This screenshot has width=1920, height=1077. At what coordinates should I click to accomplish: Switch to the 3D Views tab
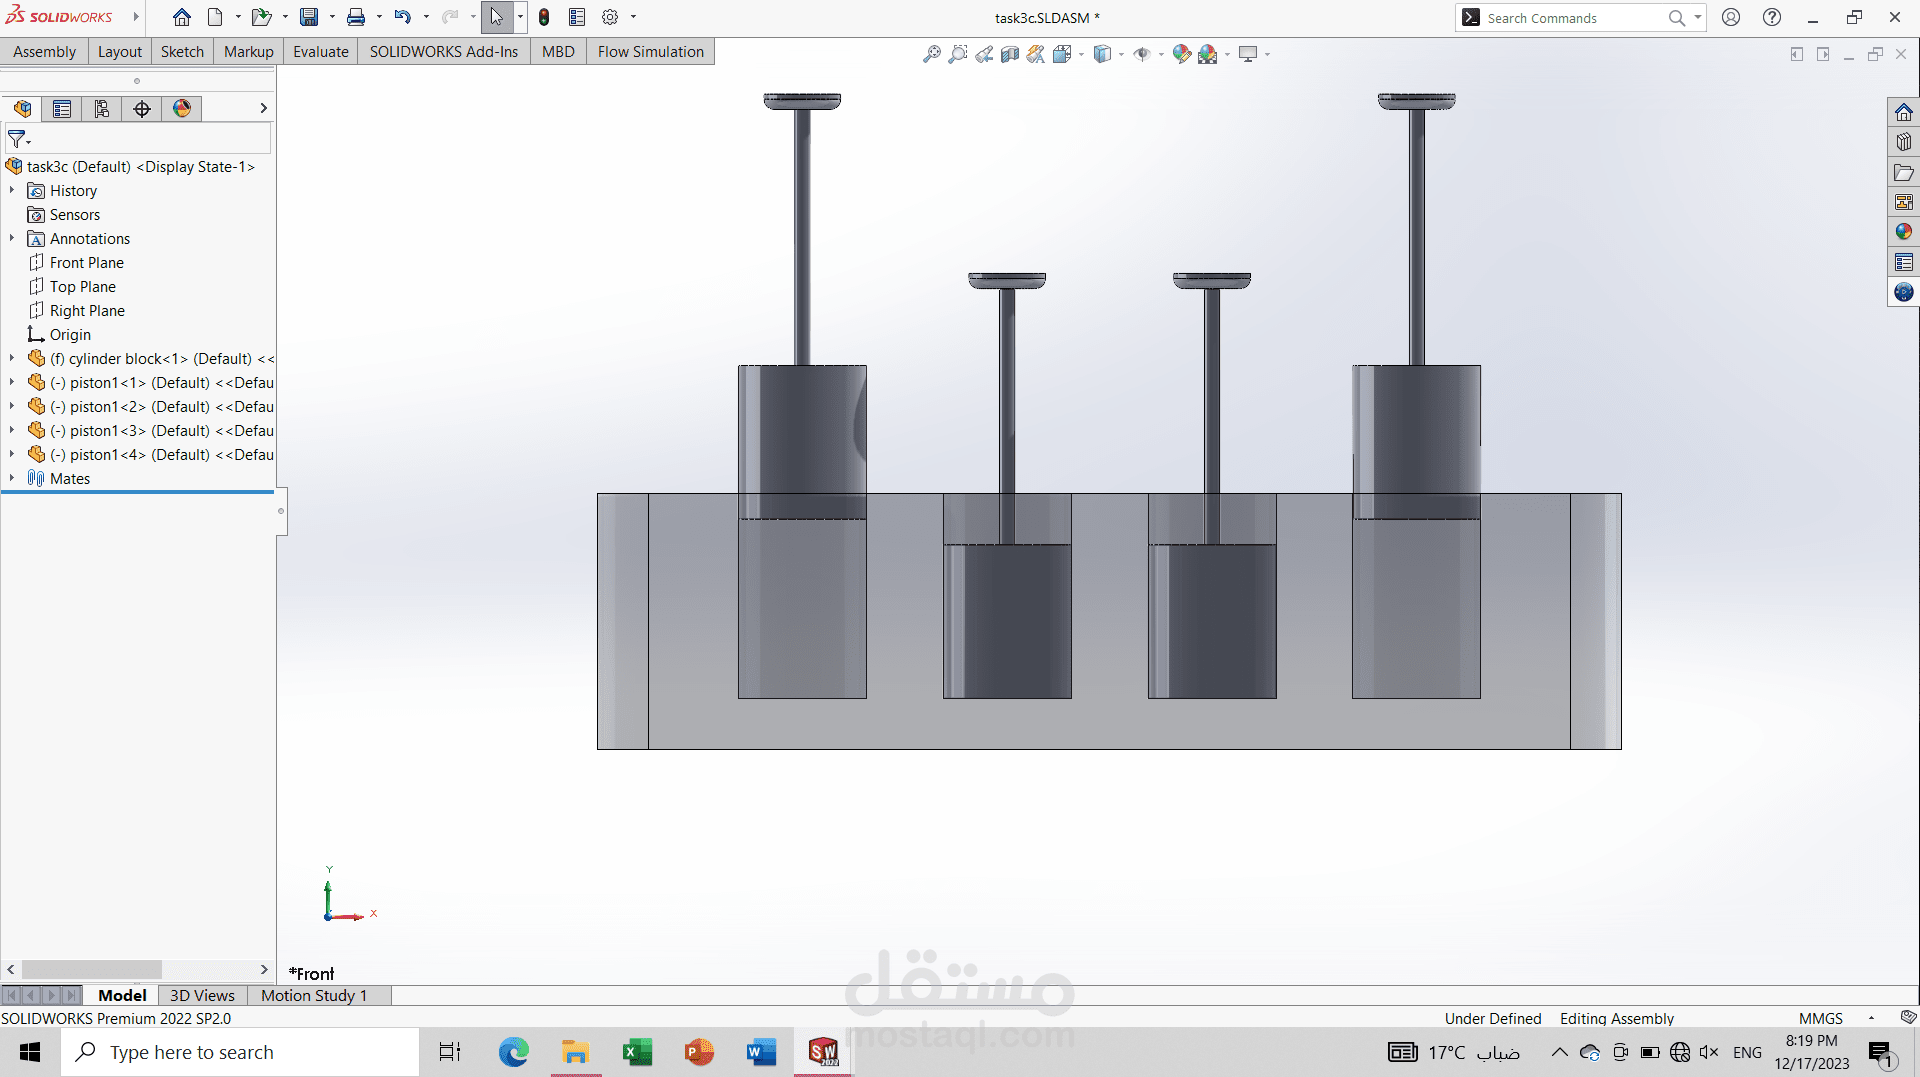202,995
